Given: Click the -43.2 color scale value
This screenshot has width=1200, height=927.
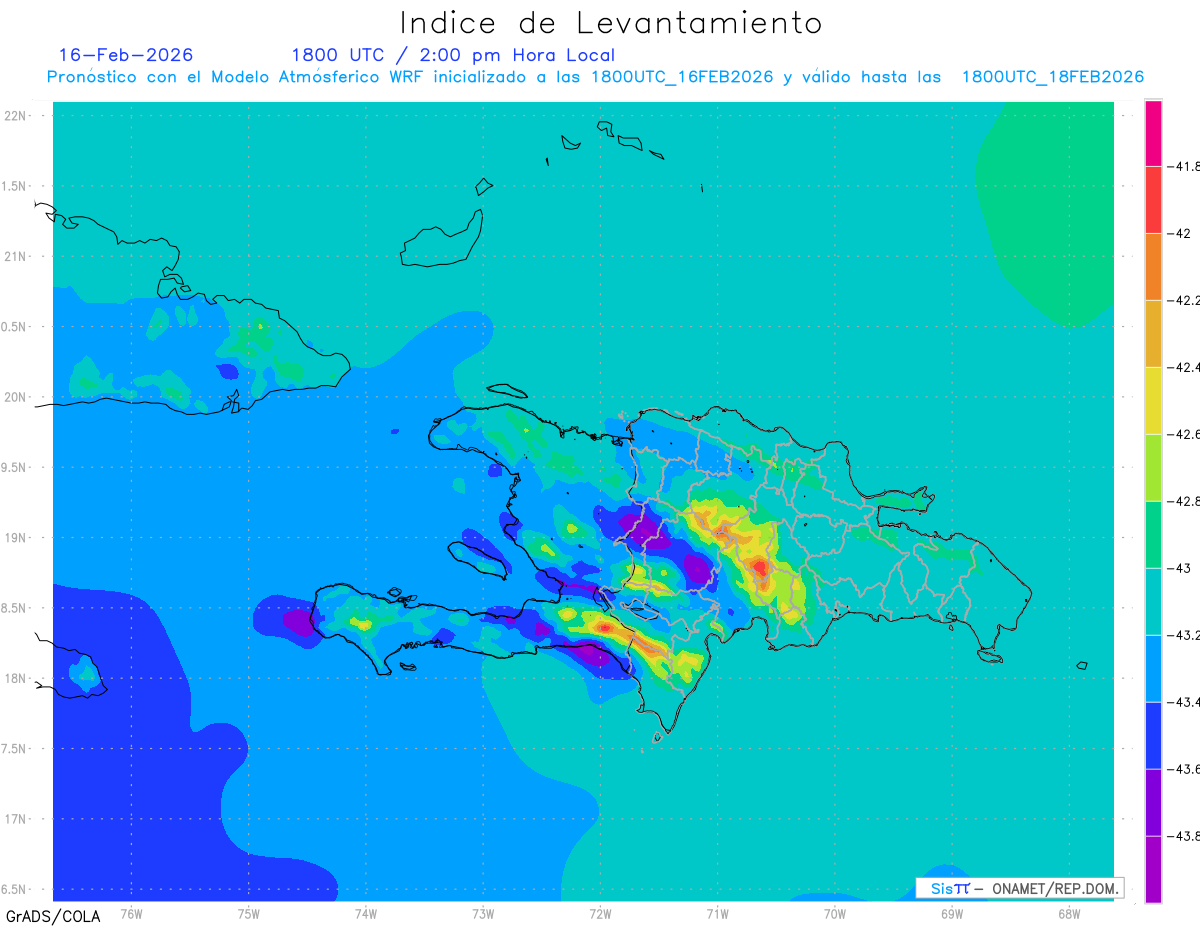Looking at the screenshot, I should point(1183,635).
